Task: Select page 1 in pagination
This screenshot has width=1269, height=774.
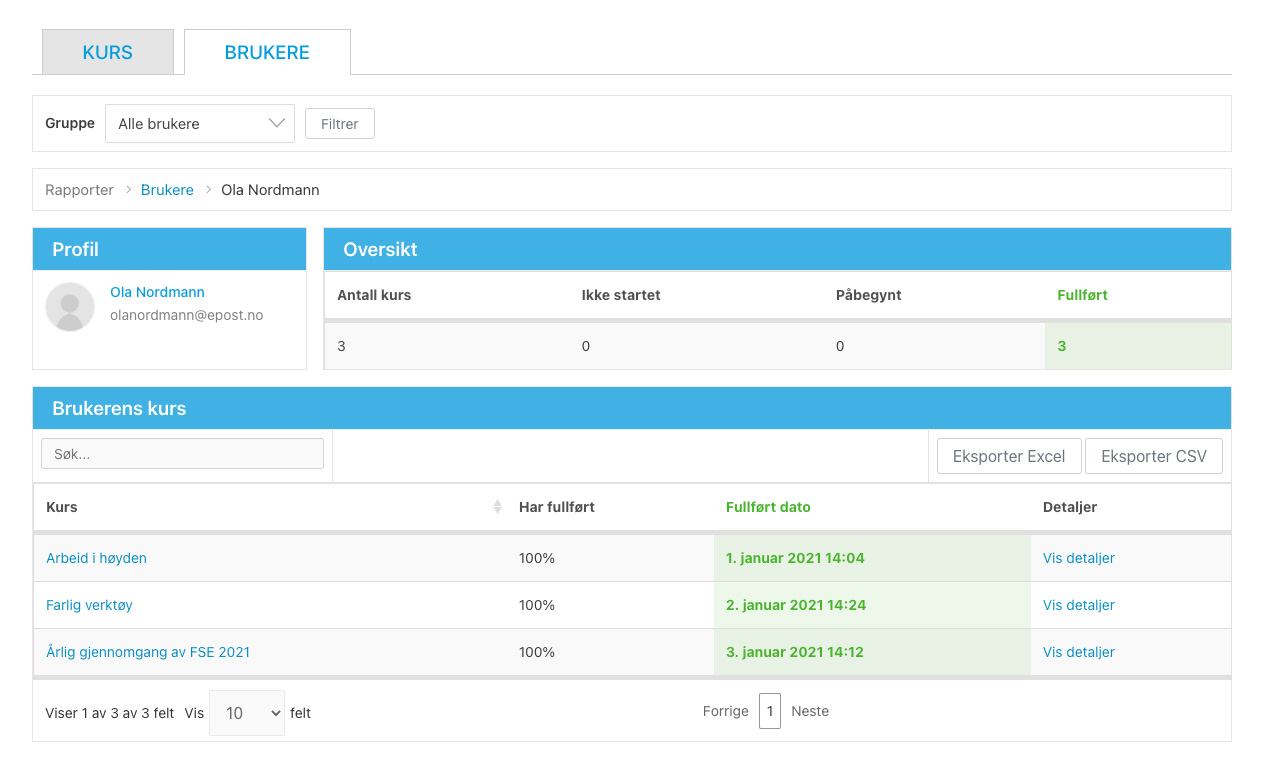Action: [769, 711]
